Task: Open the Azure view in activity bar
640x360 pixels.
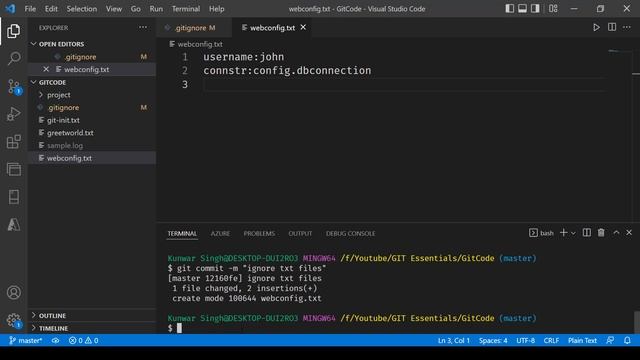Action: point(13,224)
